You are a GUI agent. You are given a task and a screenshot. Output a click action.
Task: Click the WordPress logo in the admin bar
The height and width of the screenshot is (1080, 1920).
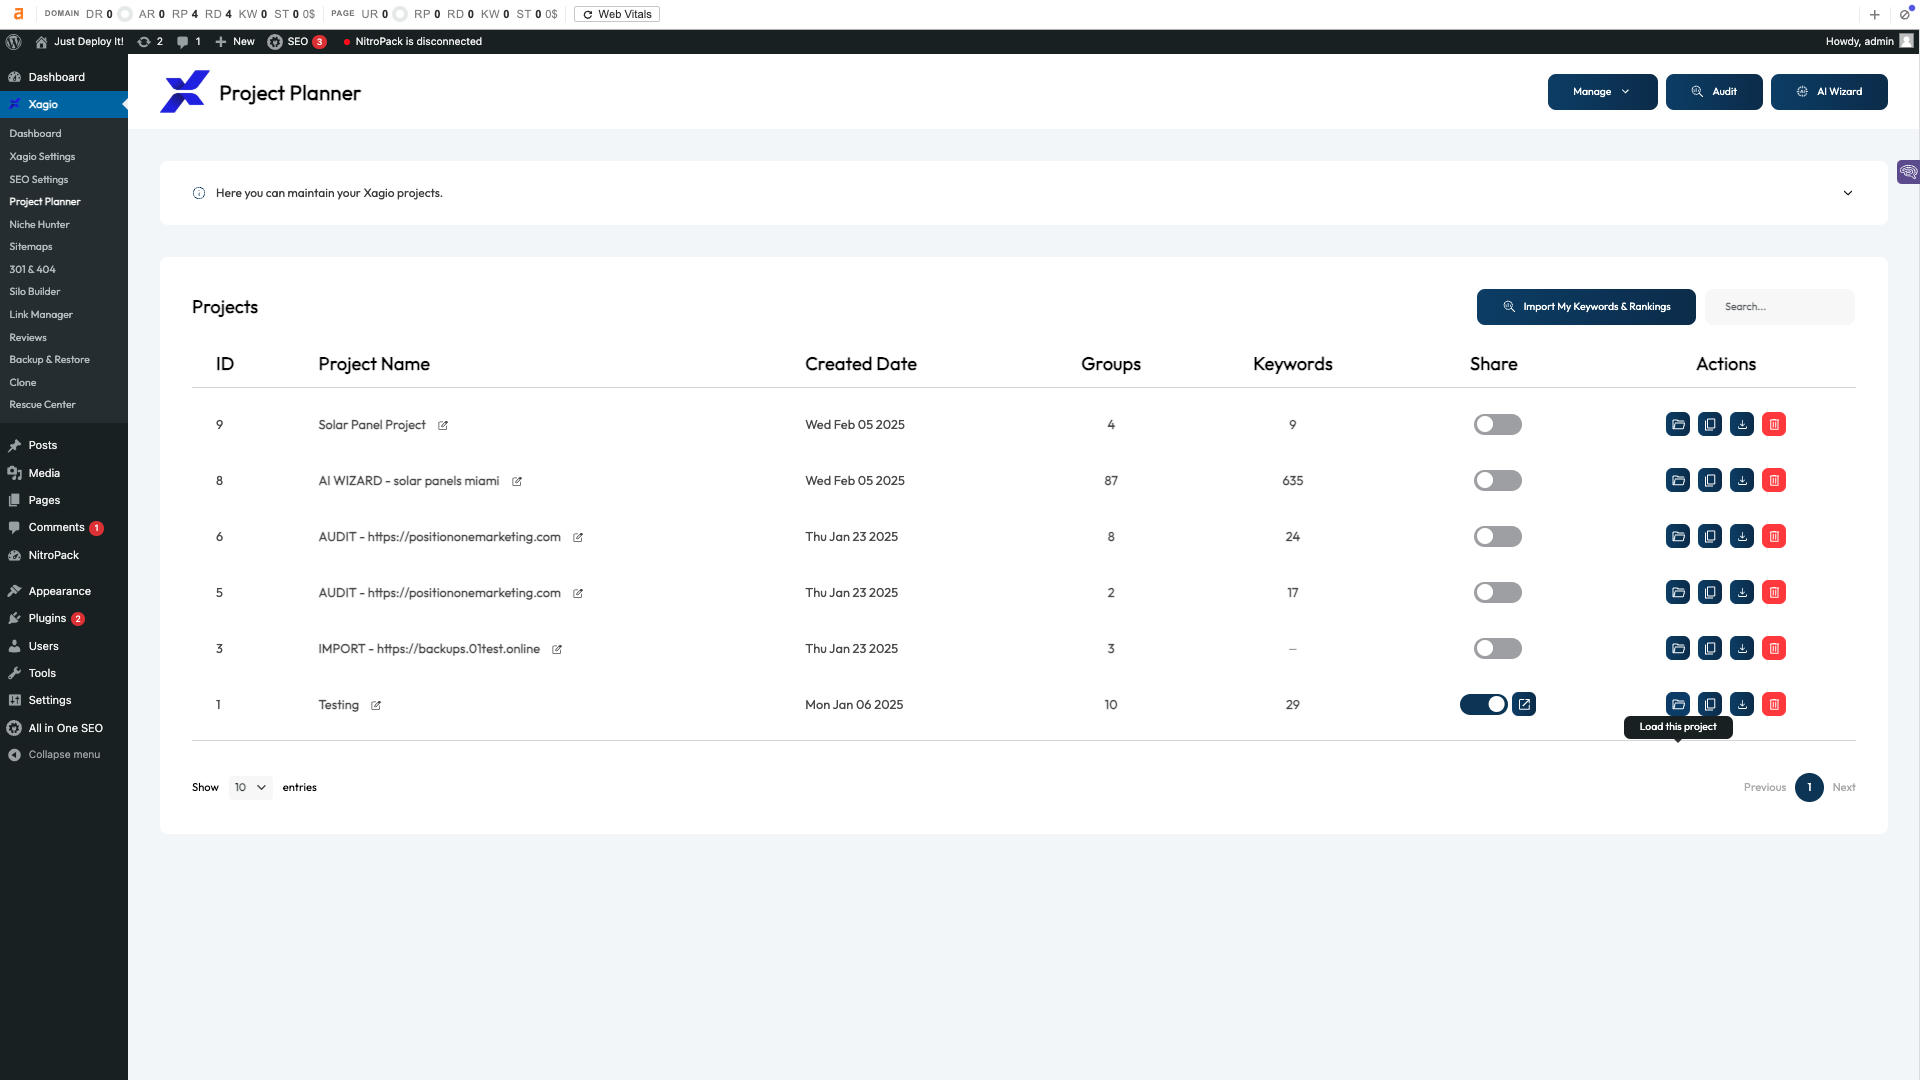click(x=14, y=42)
